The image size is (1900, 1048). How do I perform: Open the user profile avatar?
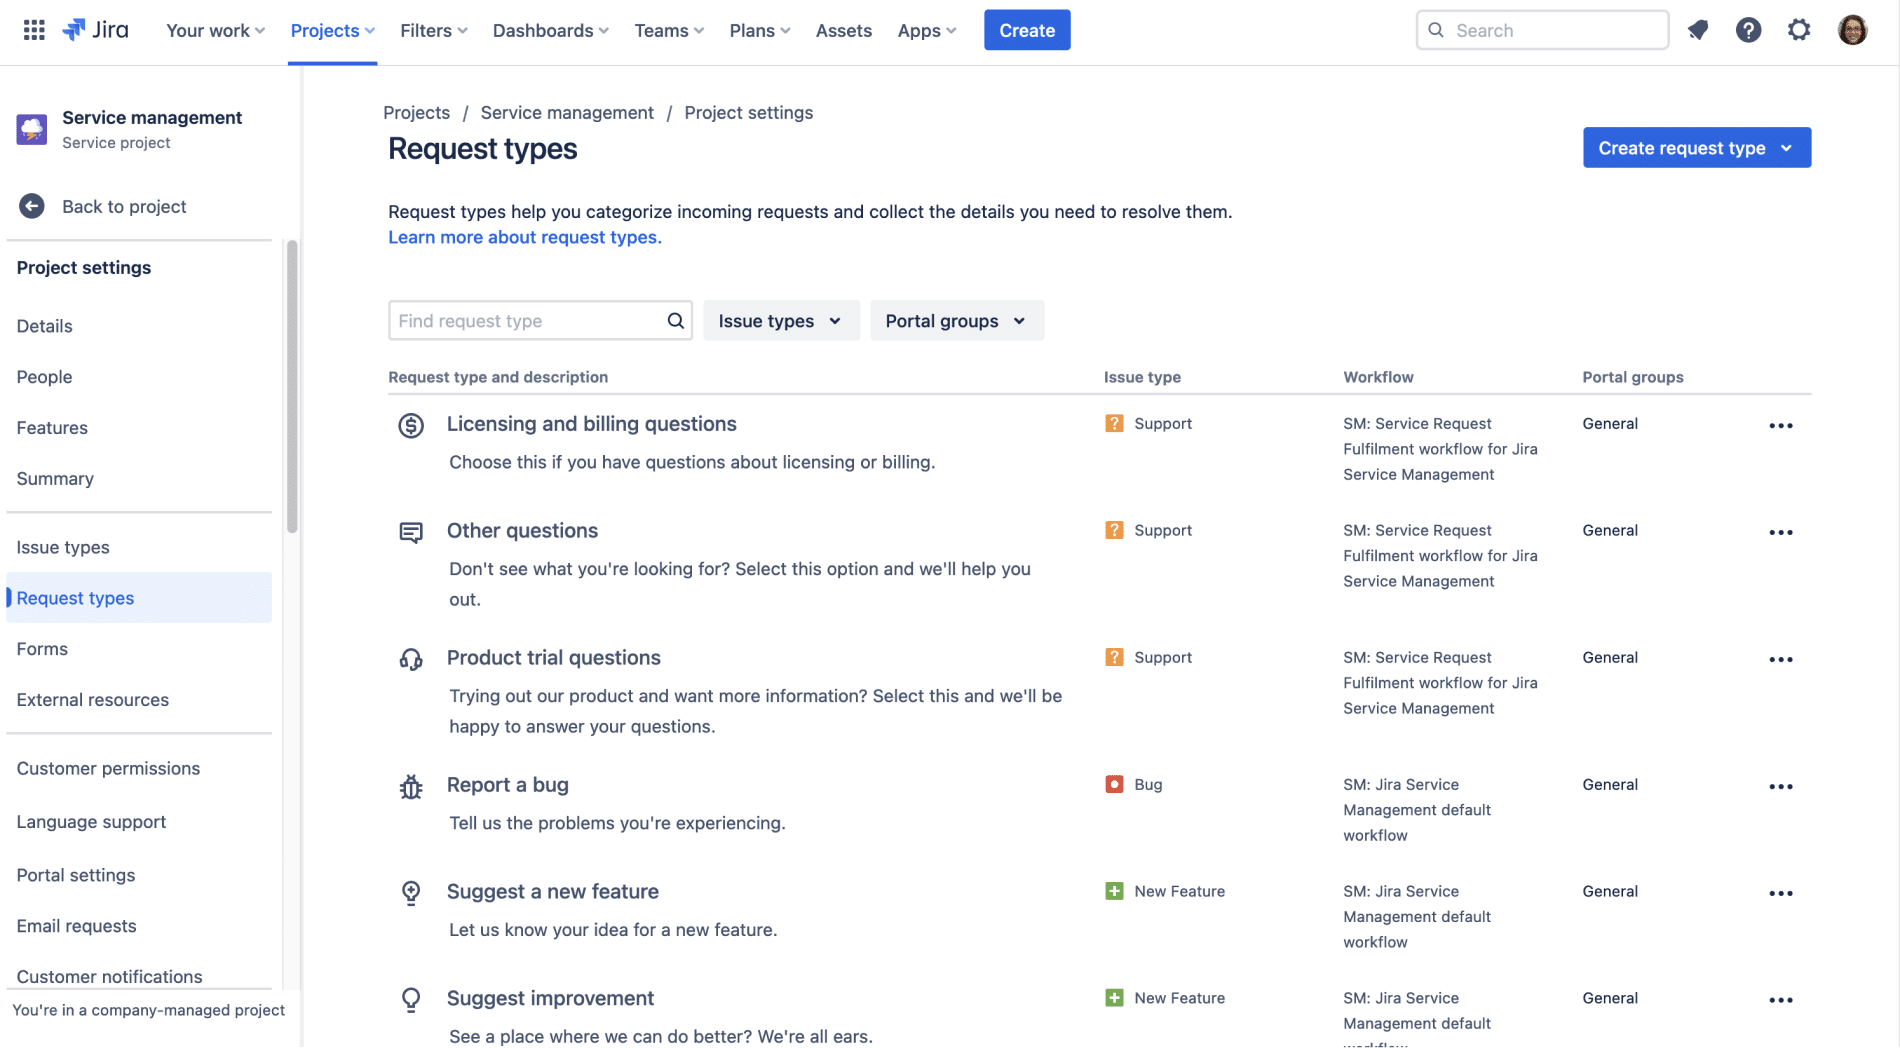[1853, 30]
